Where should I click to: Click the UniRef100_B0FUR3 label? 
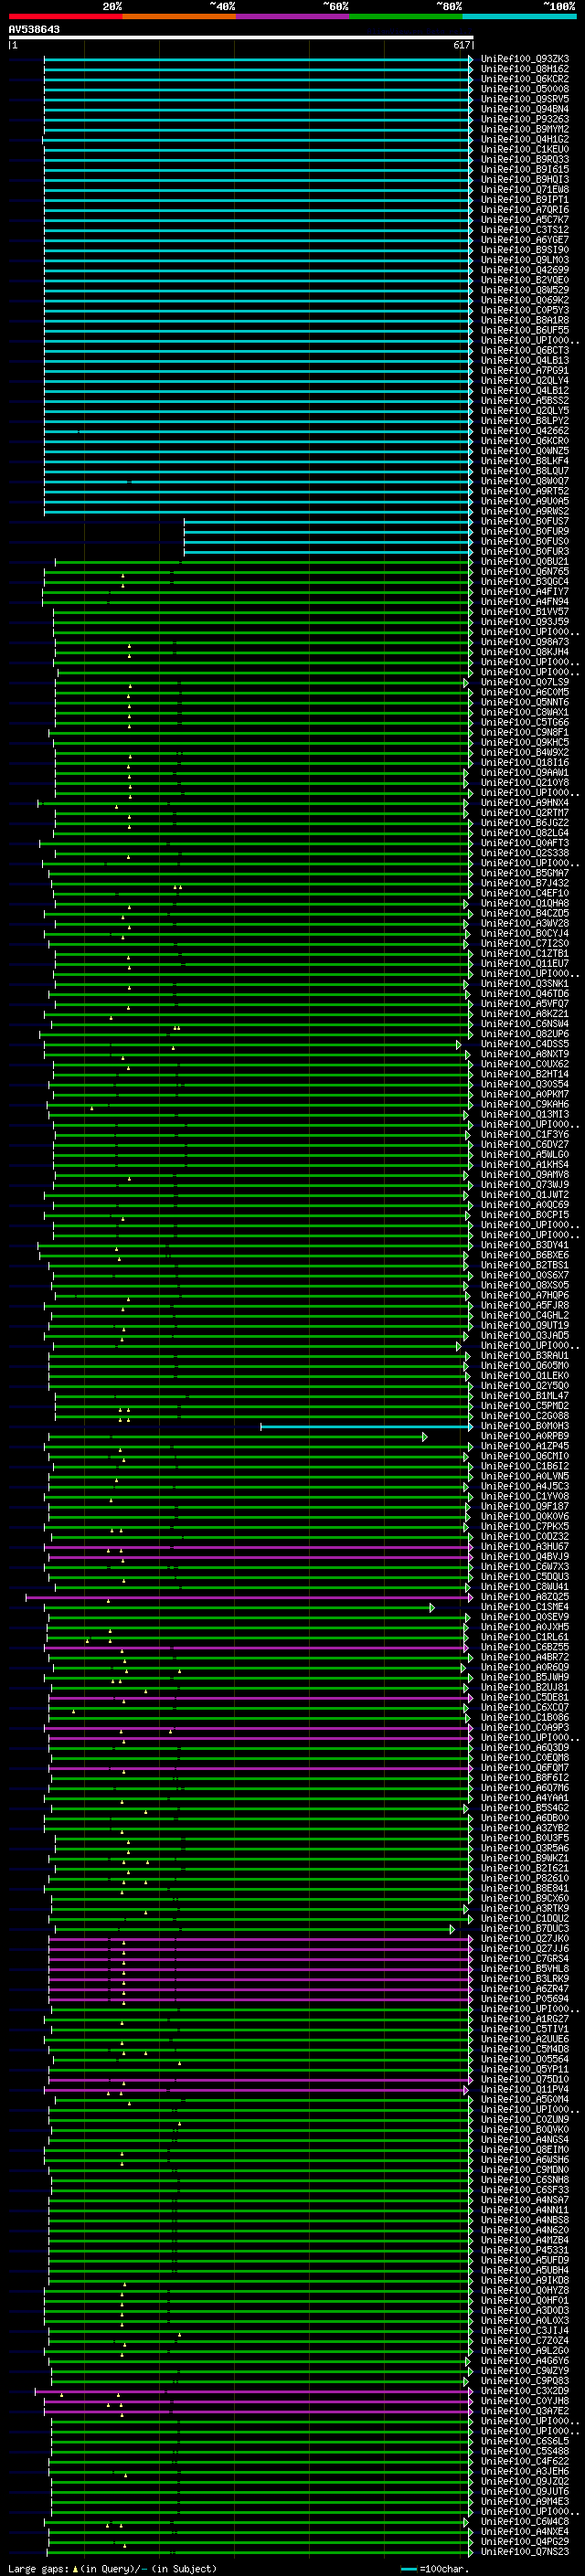[525, 551]
